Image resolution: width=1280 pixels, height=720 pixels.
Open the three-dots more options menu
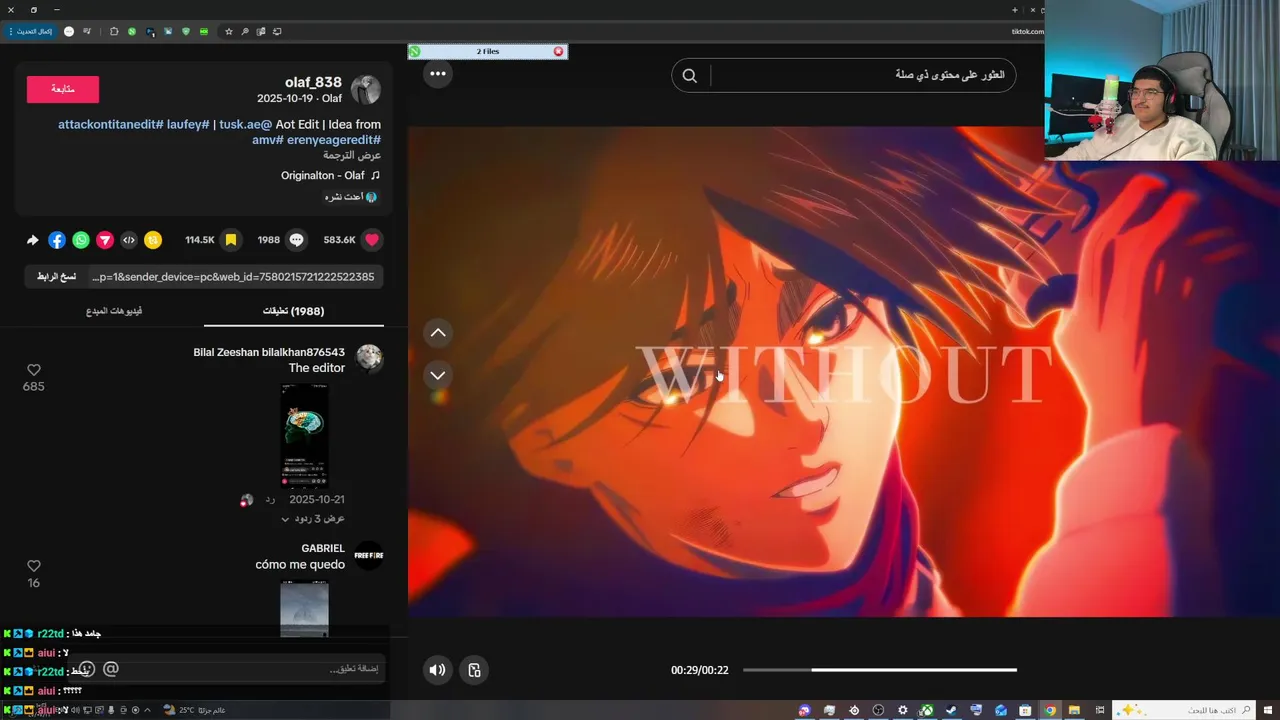point(438,73)
